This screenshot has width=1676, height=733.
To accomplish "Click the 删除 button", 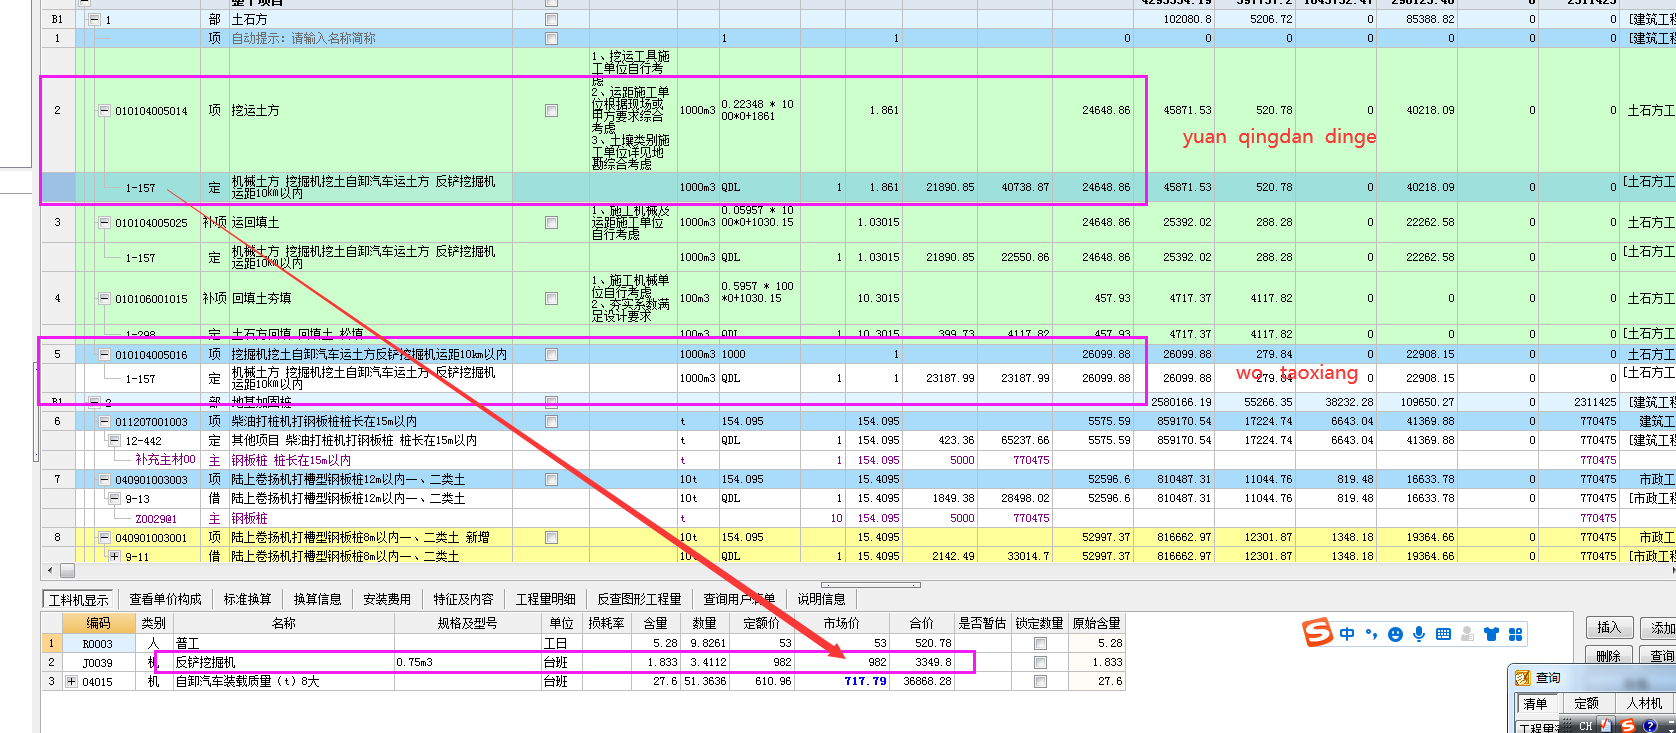I will [x=1609, y=656].
